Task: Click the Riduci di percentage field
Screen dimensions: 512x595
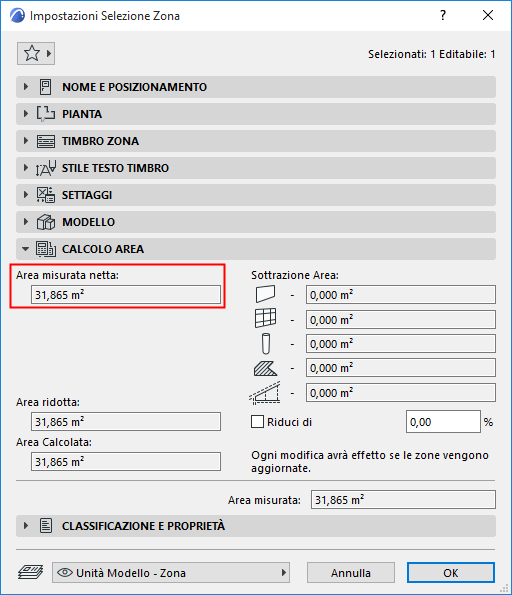Action: click(443, 422)
